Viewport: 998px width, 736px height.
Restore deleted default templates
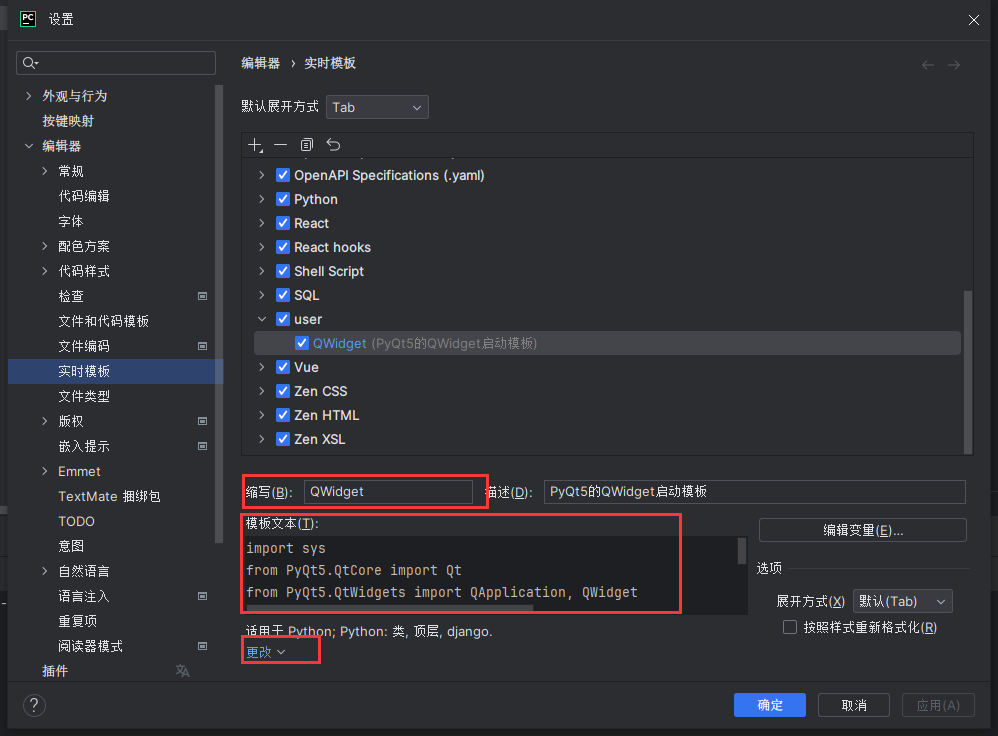click(x=334, y=145)
